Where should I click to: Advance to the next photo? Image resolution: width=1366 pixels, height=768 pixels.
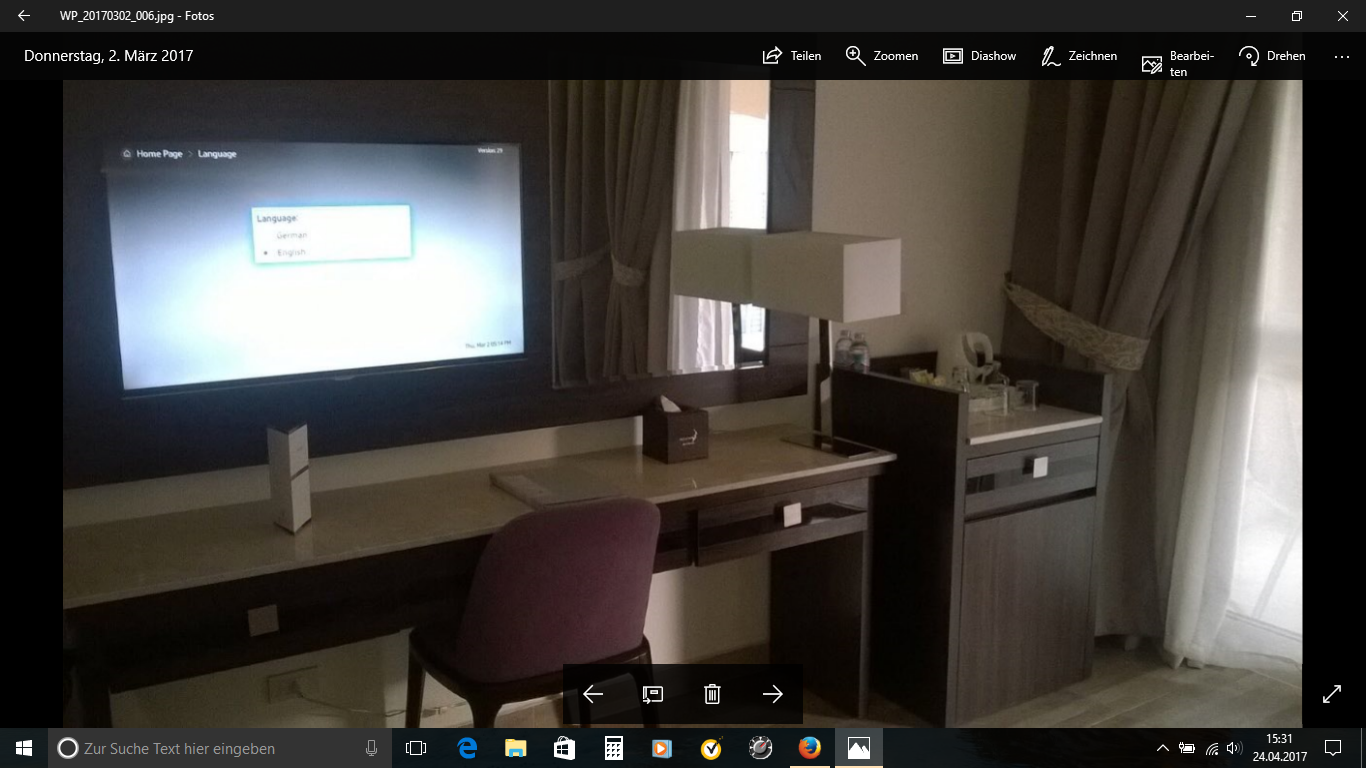tap(772, 694)
